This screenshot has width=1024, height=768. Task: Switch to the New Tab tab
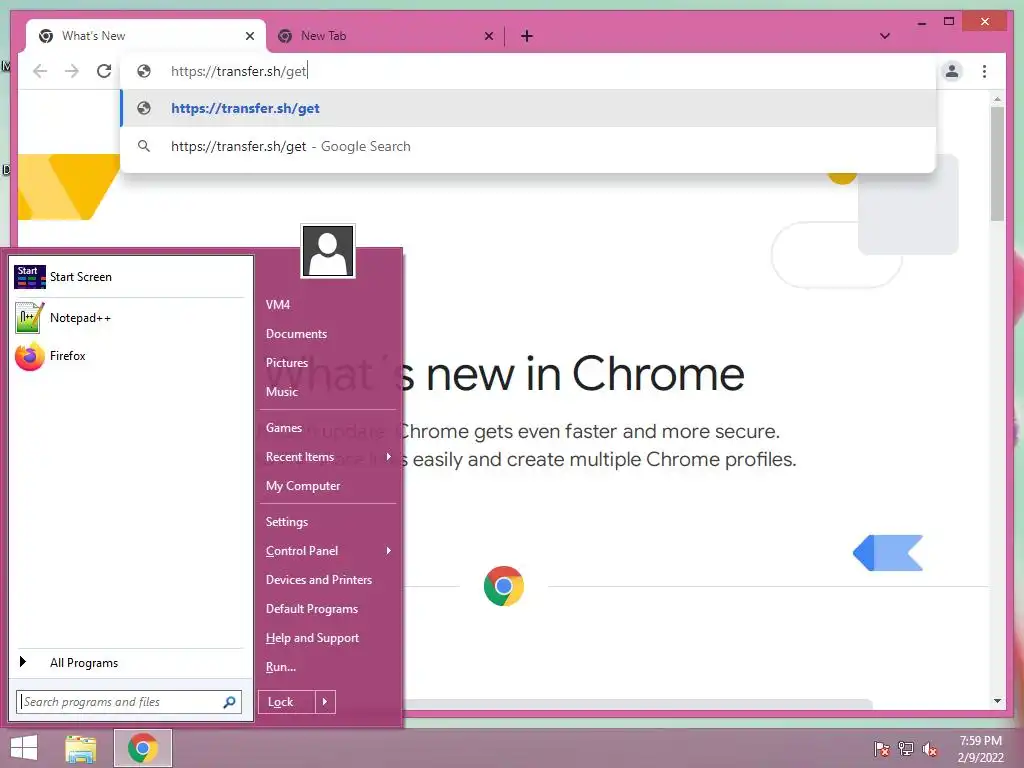click(385, 36)
